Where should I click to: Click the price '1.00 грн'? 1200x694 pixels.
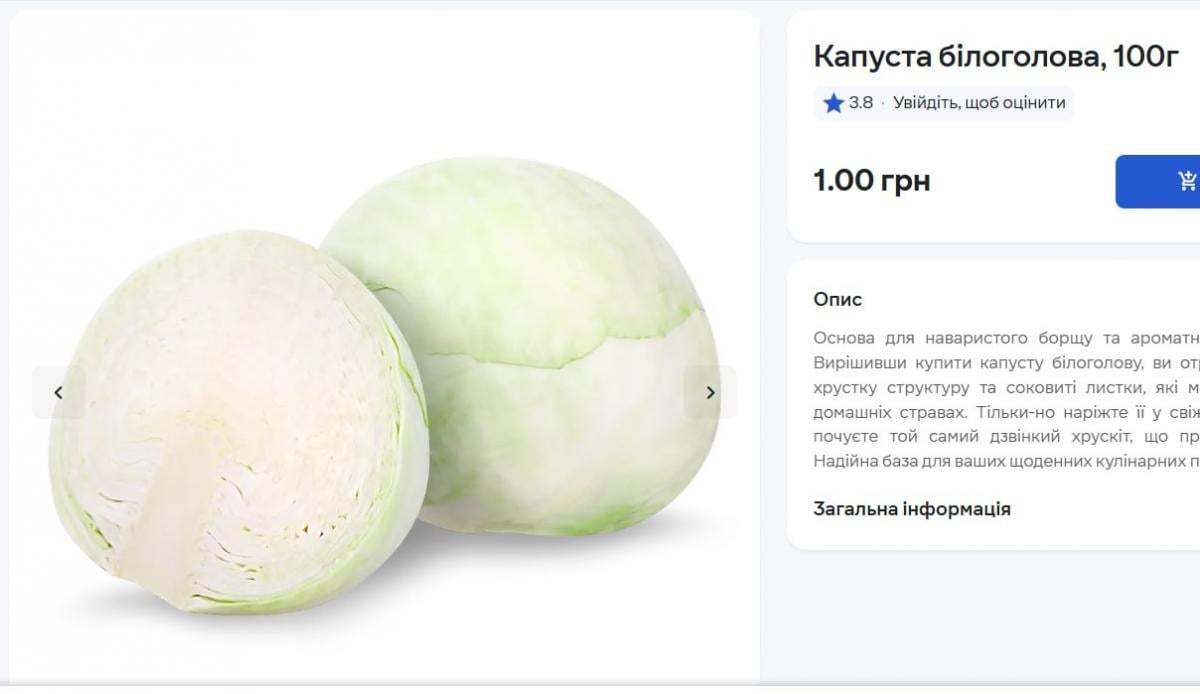coord(872,181)
